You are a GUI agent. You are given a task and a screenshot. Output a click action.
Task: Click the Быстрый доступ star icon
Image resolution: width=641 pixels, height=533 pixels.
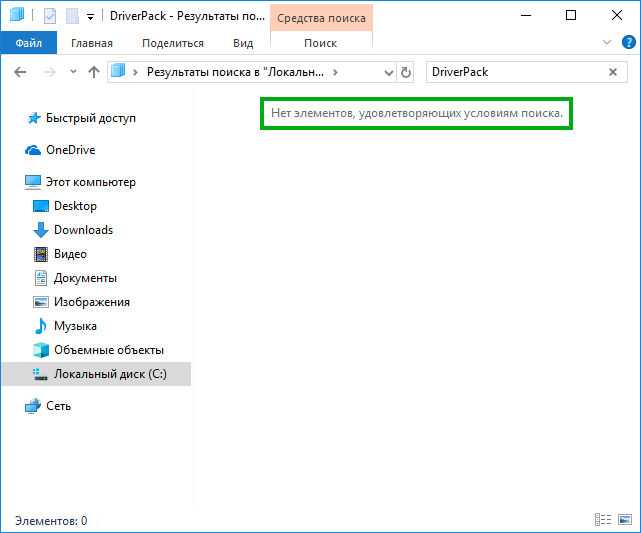pyautogui.click(x=34, y=118)
